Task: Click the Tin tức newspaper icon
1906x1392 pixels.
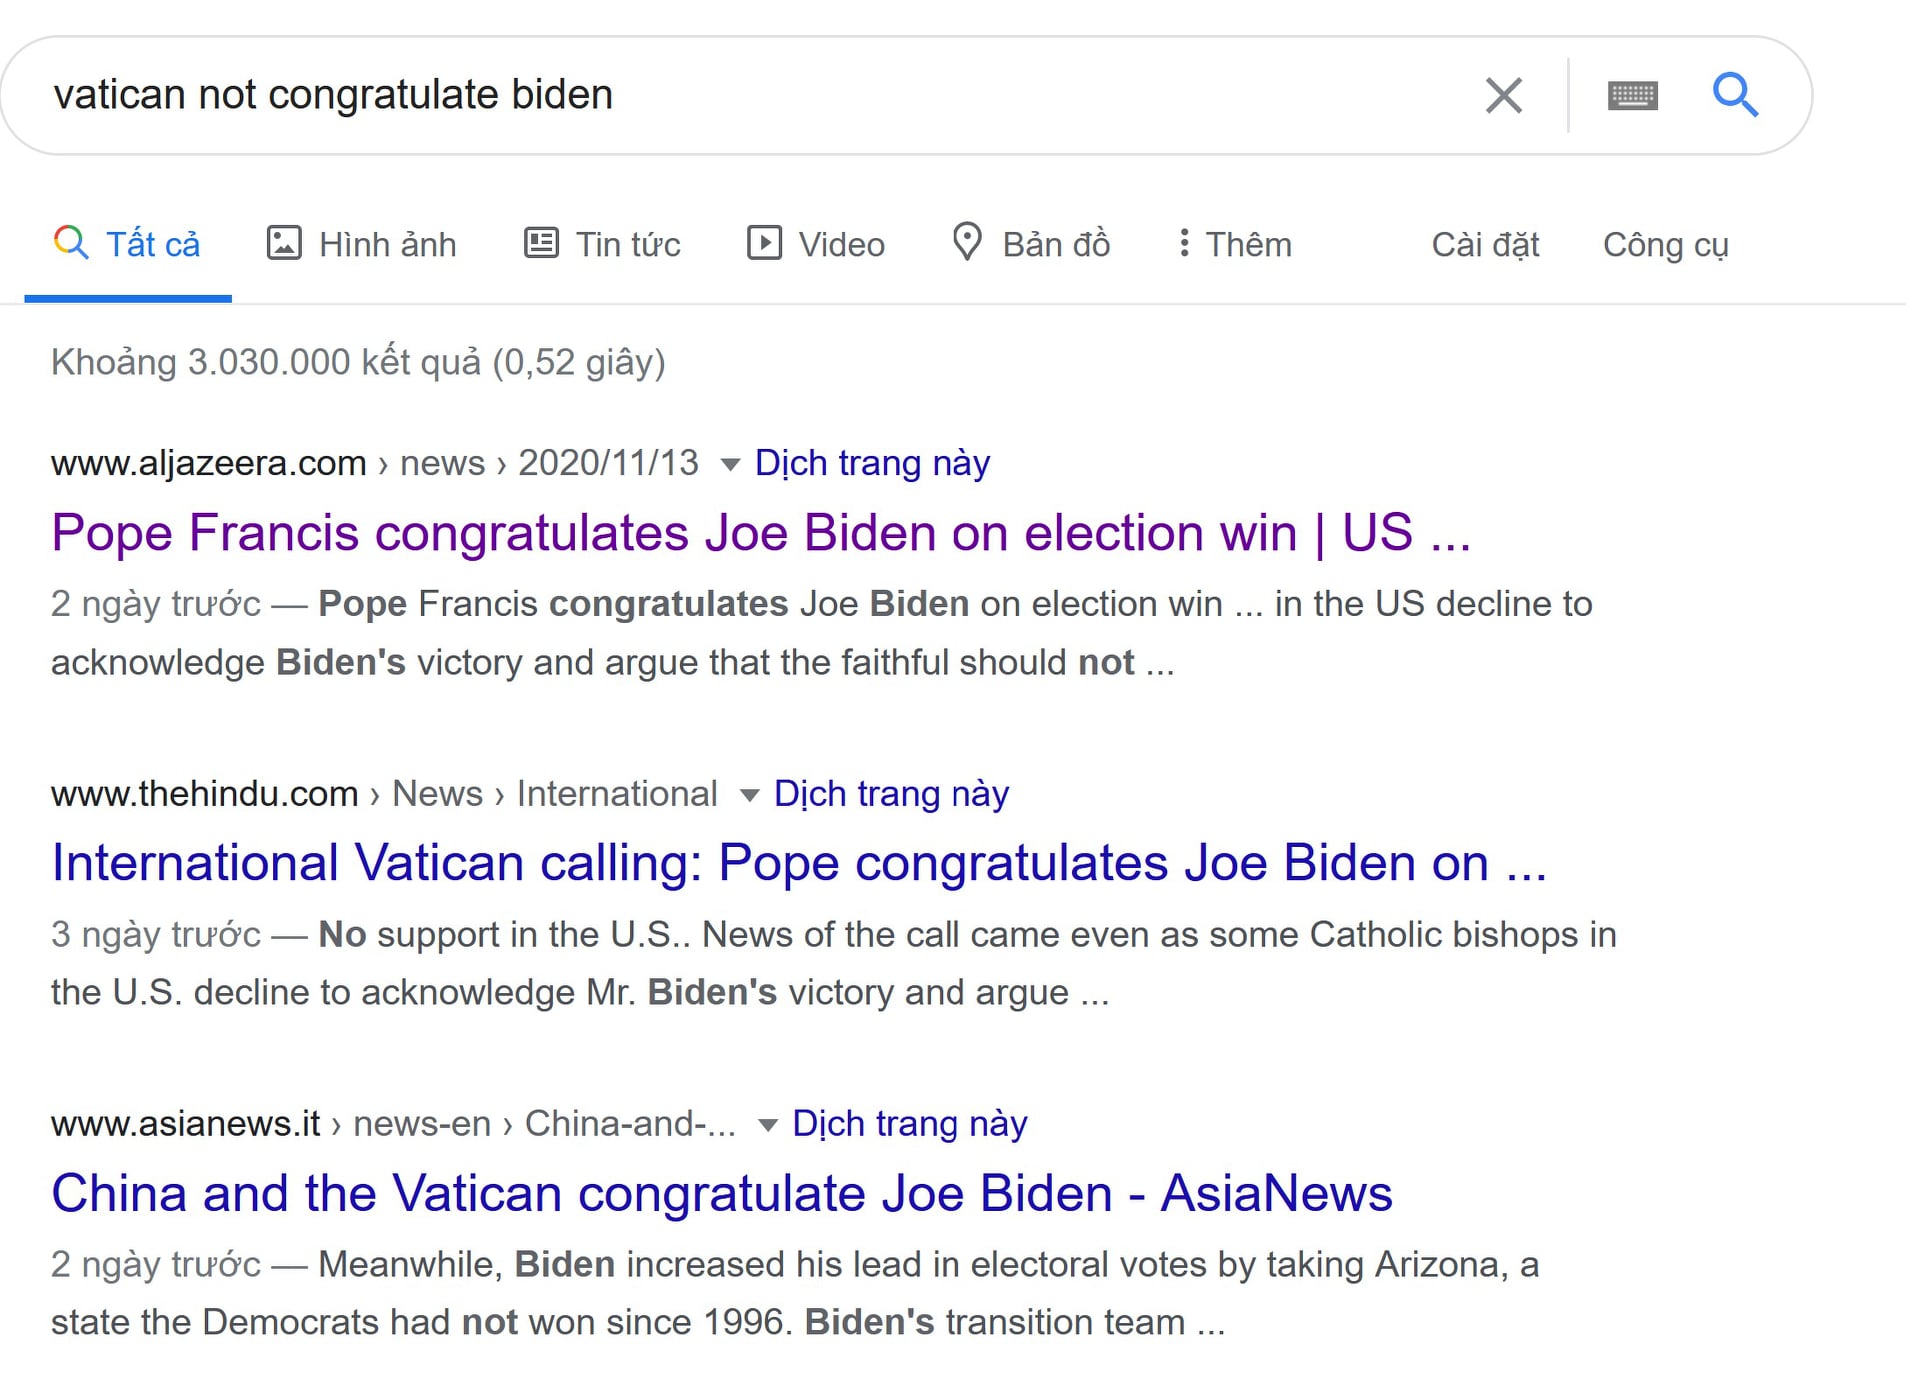Action: (541, 243)
